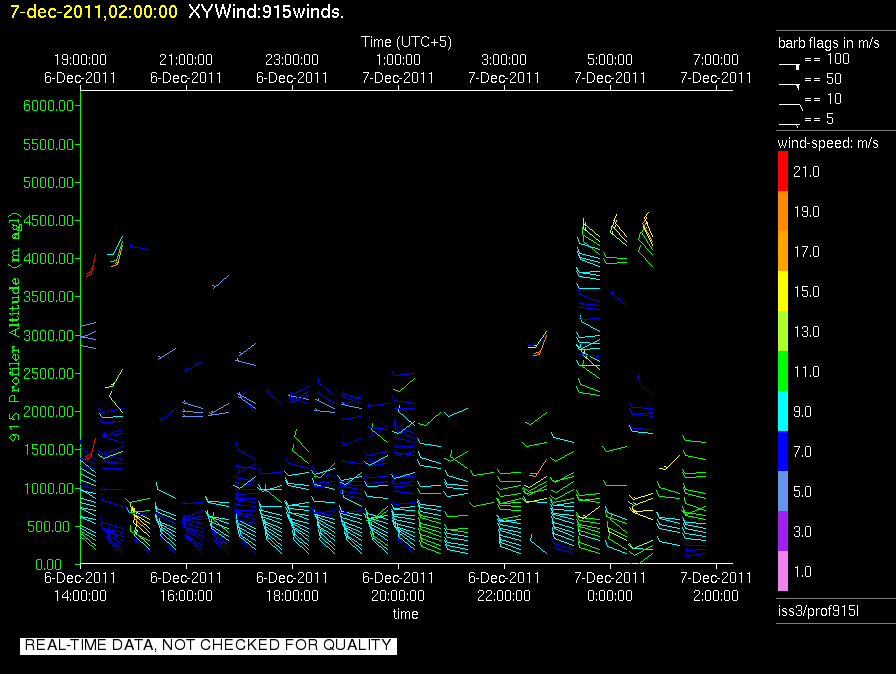Click the yellow 15.0 color bar segment
This screenshot has height=674, width=896.
click(x=783, y=291)
